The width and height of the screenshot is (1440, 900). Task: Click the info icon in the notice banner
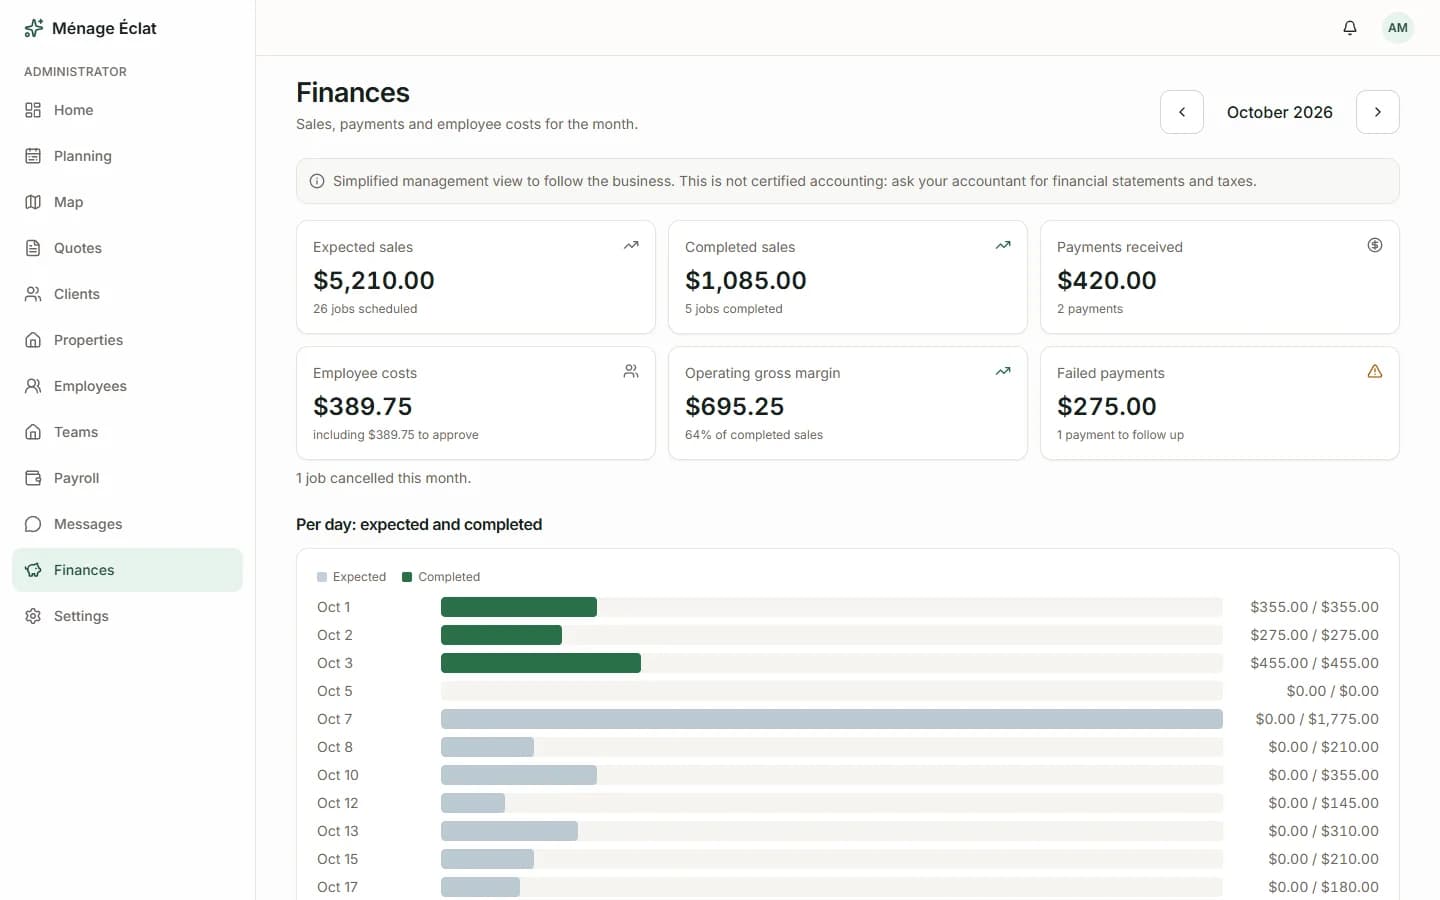tap(317, 181)
